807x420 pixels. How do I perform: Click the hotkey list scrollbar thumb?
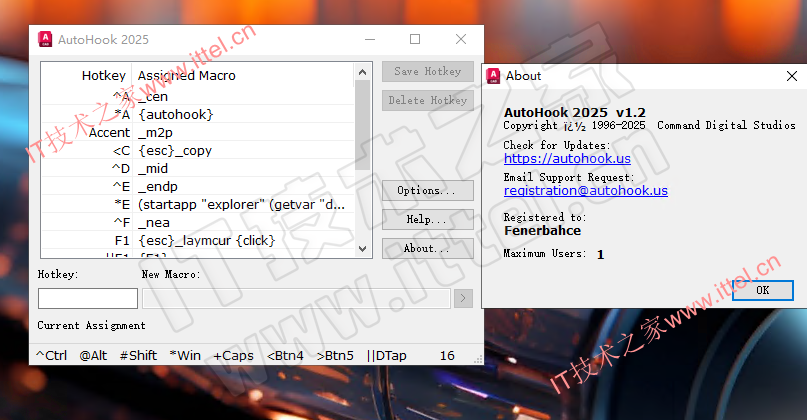[x=362, y=125]
